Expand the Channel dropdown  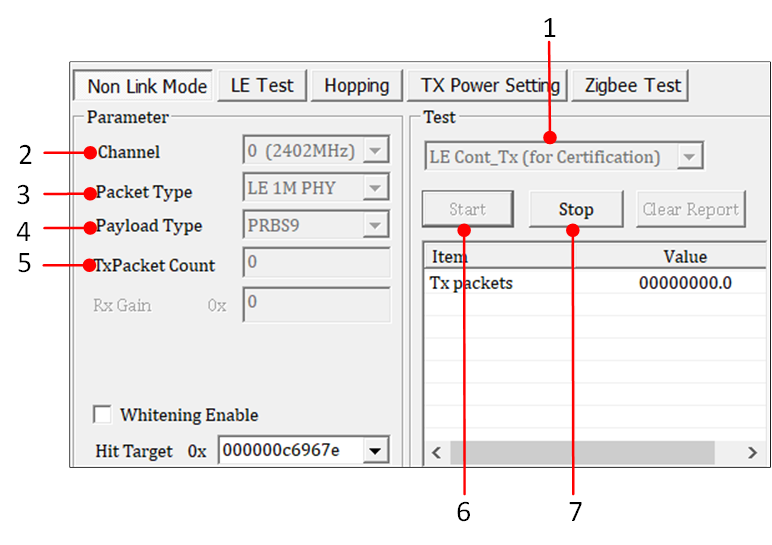[x=376, y=152]
